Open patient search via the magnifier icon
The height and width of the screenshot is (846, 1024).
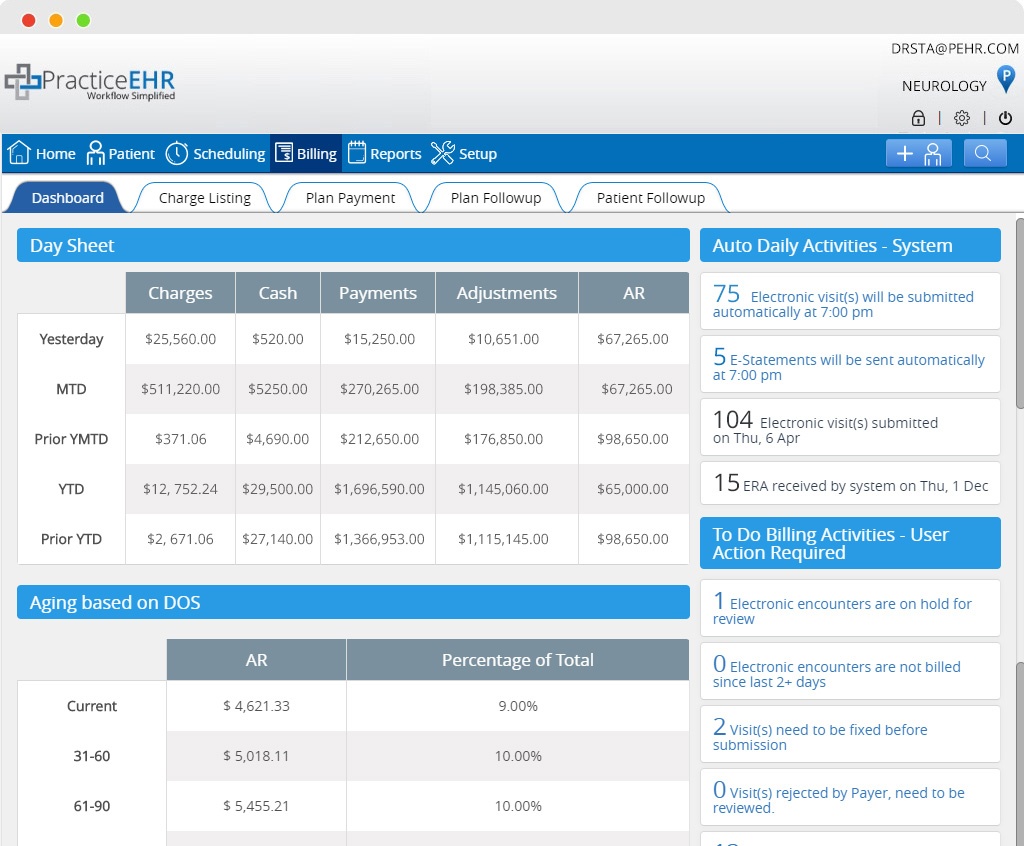point(984,153)
